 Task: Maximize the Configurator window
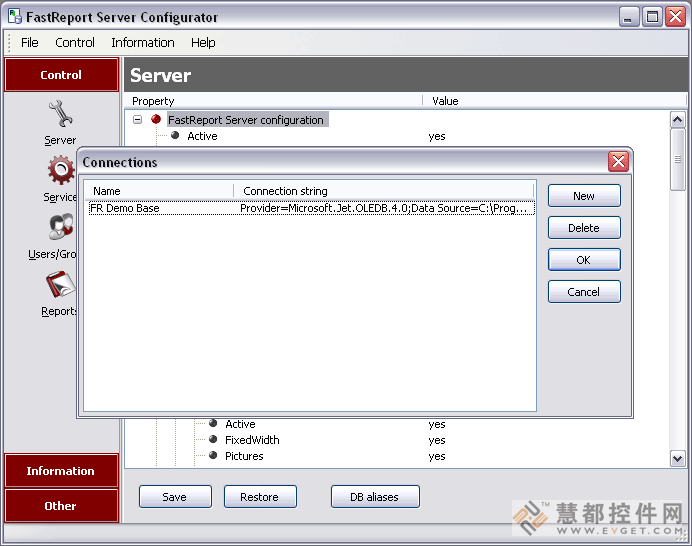652,17
